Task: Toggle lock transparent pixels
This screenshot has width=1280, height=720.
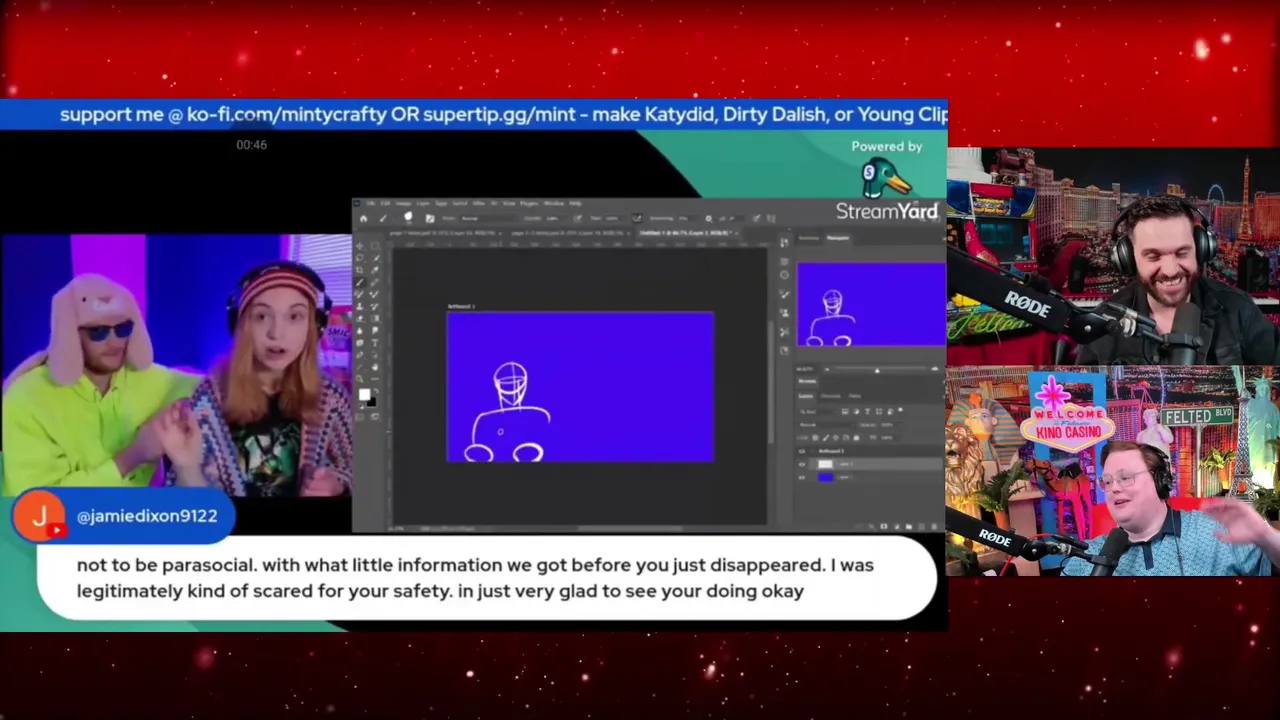Action: (x=815, y=437)
